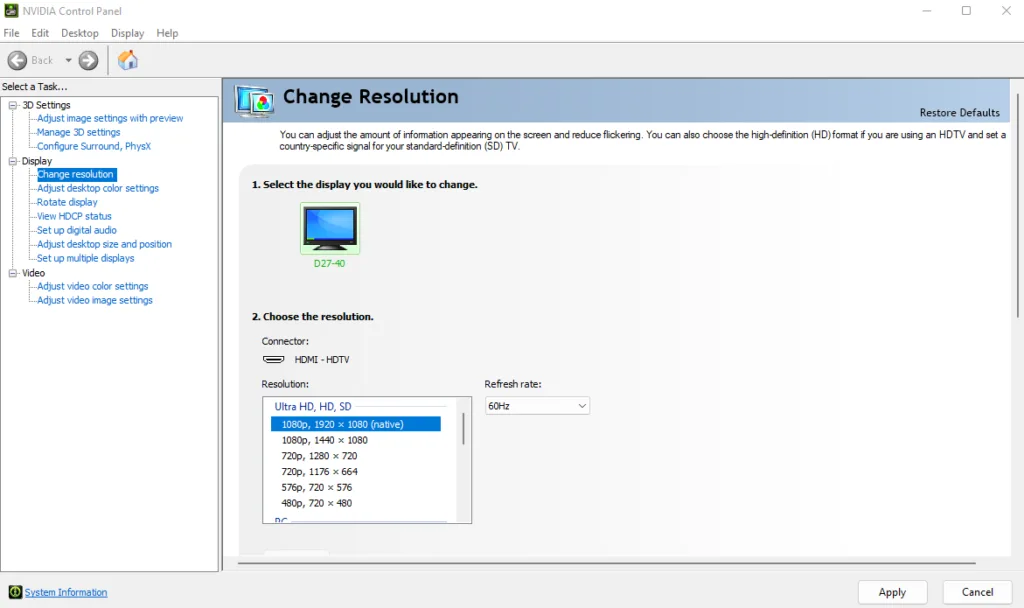Click the main panel horizontal scrollbar

click(607, 562)
